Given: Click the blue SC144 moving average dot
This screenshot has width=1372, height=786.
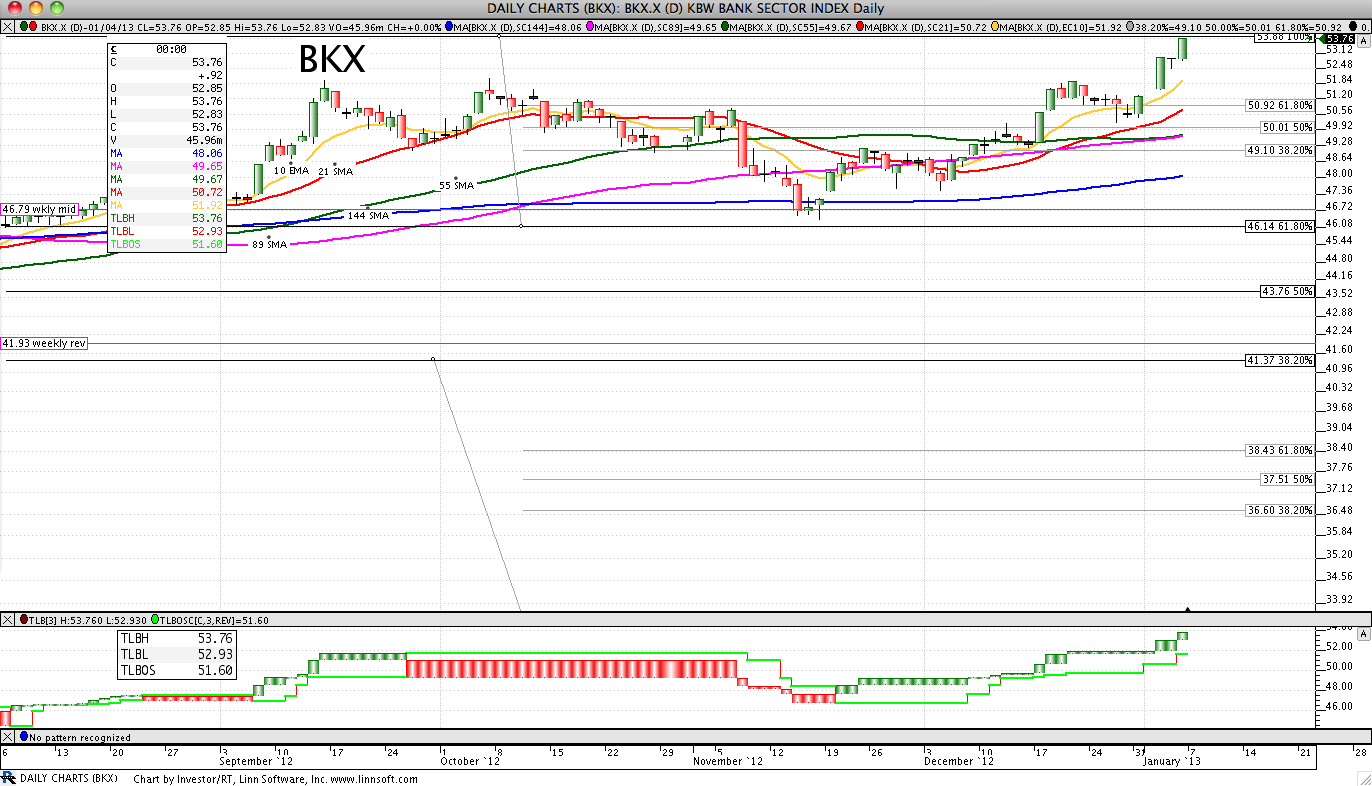Looking at the screenshot, I should (449, 27).
